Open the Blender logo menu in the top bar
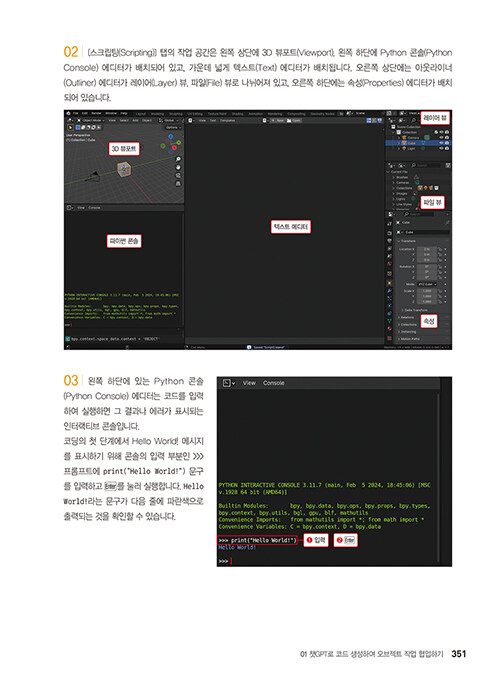Screen dimensions: 500x684 click(68, 113)
